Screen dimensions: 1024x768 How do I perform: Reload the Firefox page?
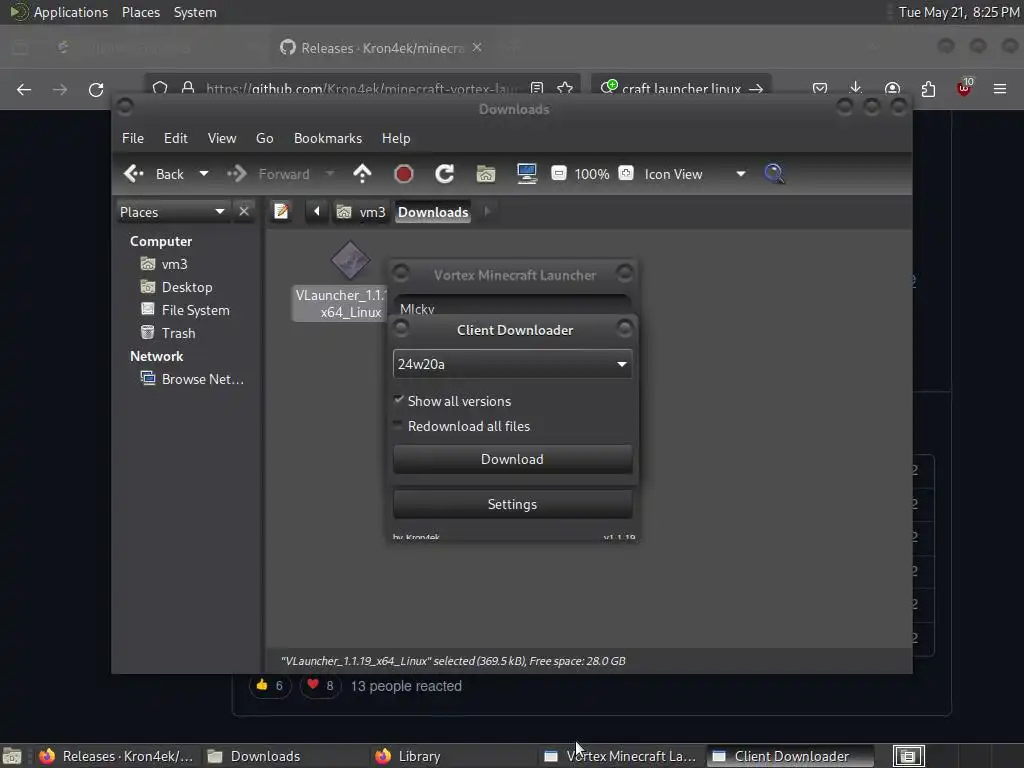click(96, 89)
